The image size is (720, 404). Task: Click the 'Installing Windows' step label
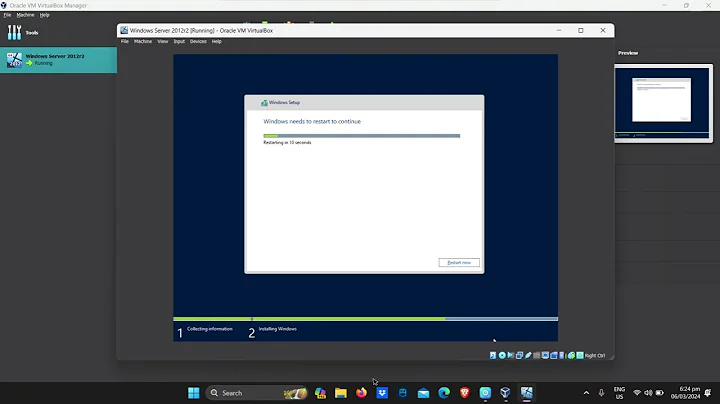point(277,329)
